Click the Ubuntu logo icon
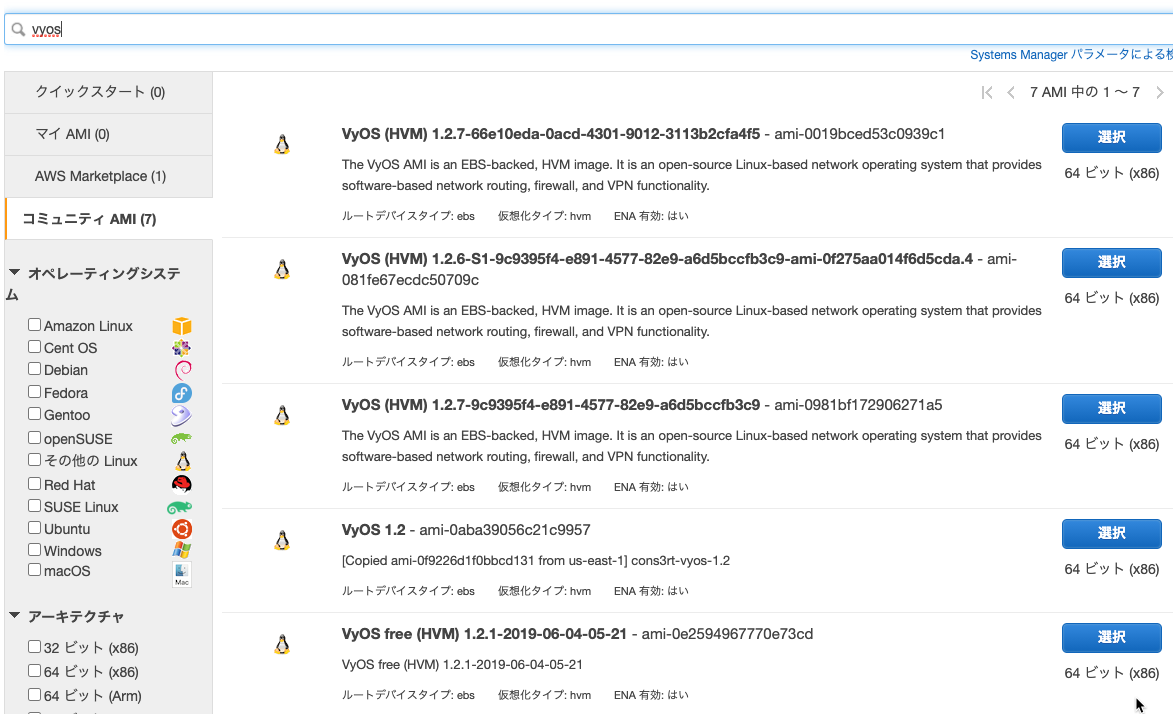The image size is (1173, 714). click(x=182, y=529)
